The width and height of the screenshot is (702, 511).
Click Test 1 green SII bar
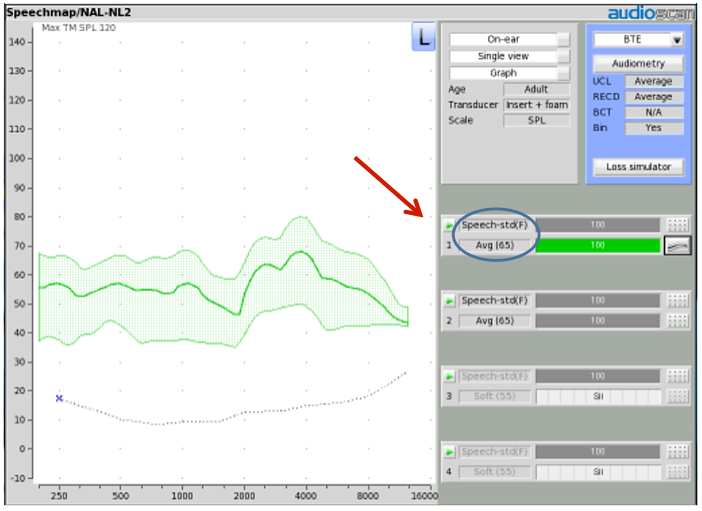pos(598,245)
